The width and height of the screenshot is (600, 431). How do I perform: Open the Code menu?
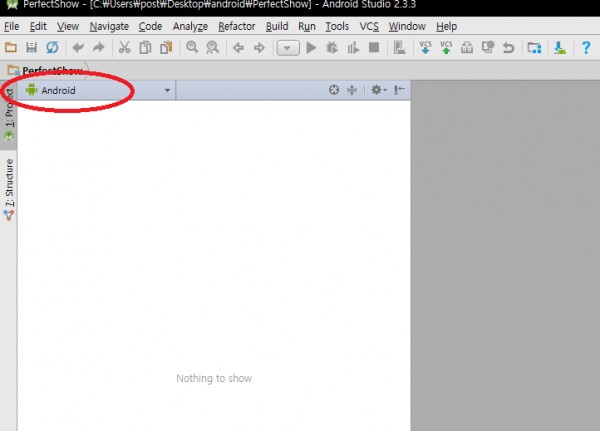150,26
